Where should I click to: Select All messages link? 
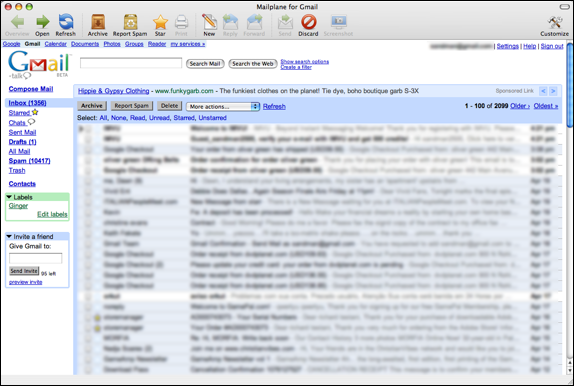click(x=104, y=118)
